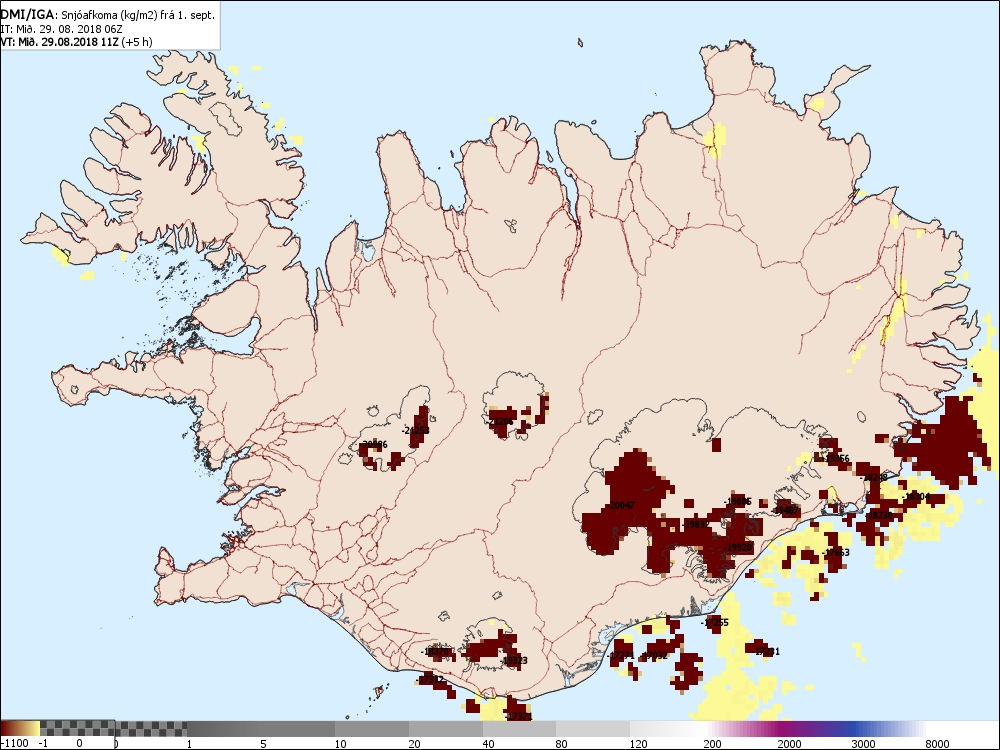Click the legend label 20
Viewport: 1000px width, 750px height.
pyautogui.click(x=415, y=743)
